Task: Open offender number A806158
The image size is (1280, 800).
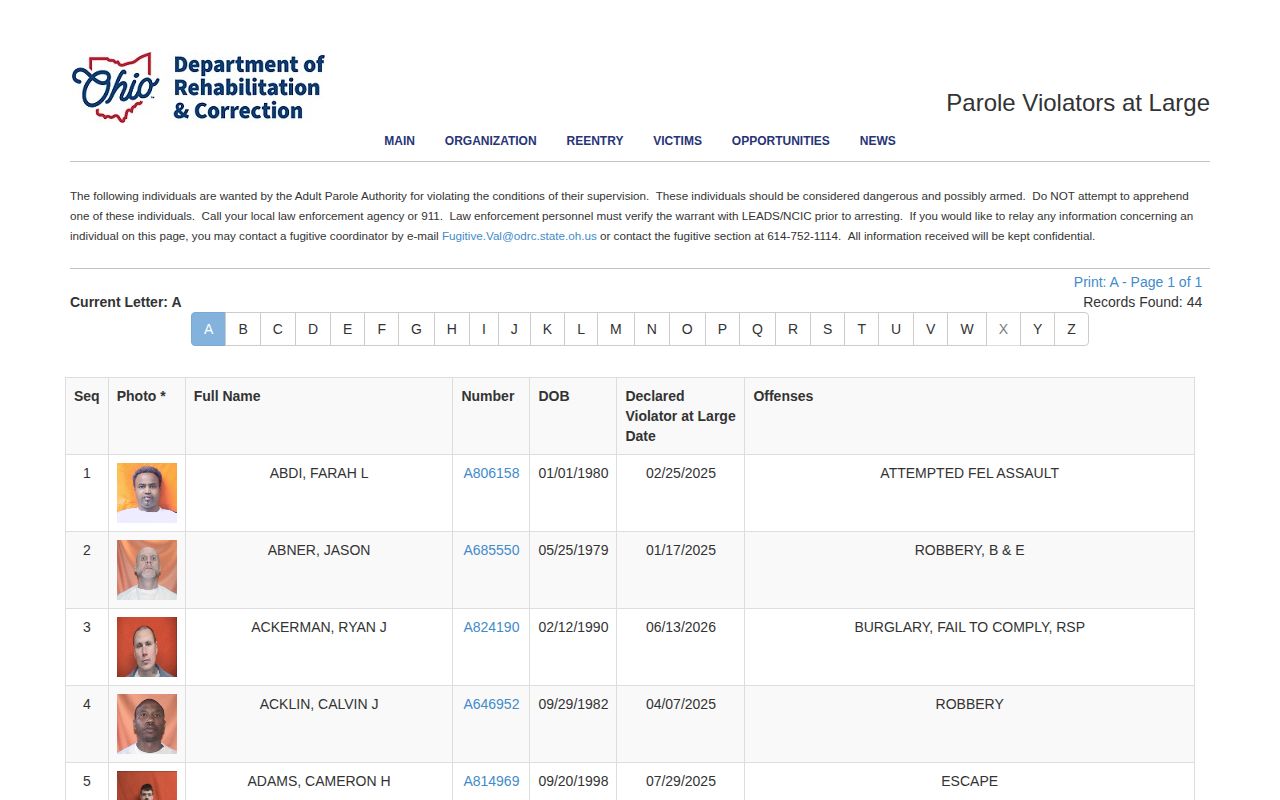Action: point(491,473)
